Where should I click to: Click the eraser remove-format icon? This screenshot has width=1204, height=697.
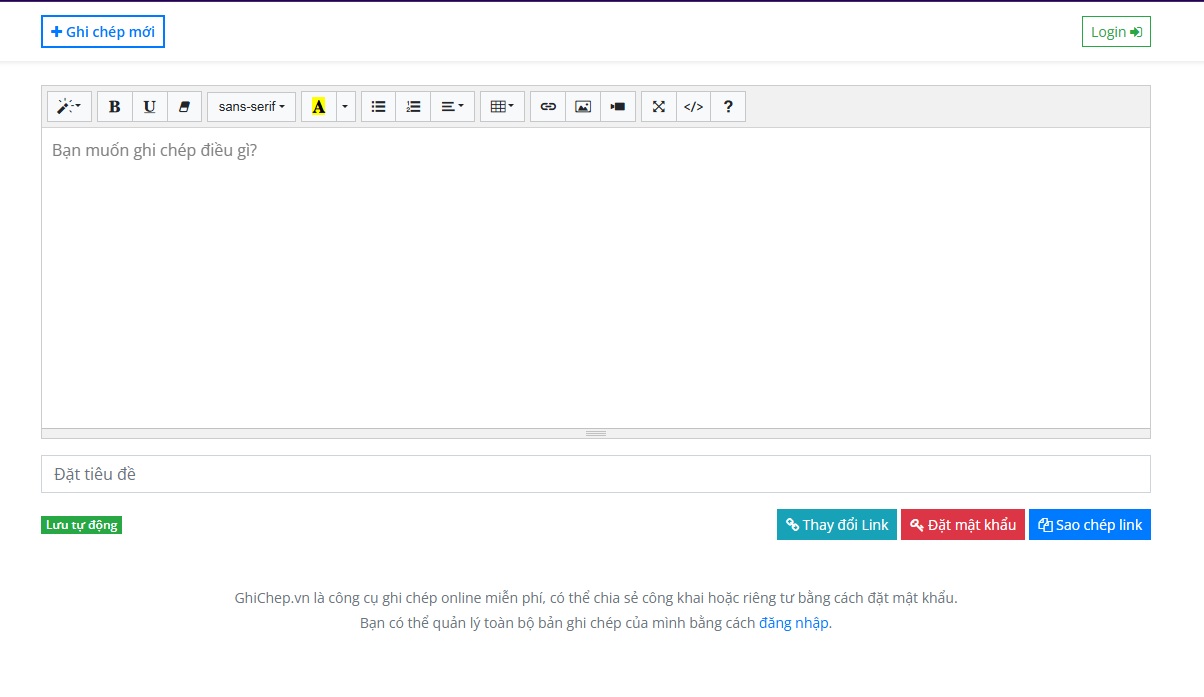point(184,107)
